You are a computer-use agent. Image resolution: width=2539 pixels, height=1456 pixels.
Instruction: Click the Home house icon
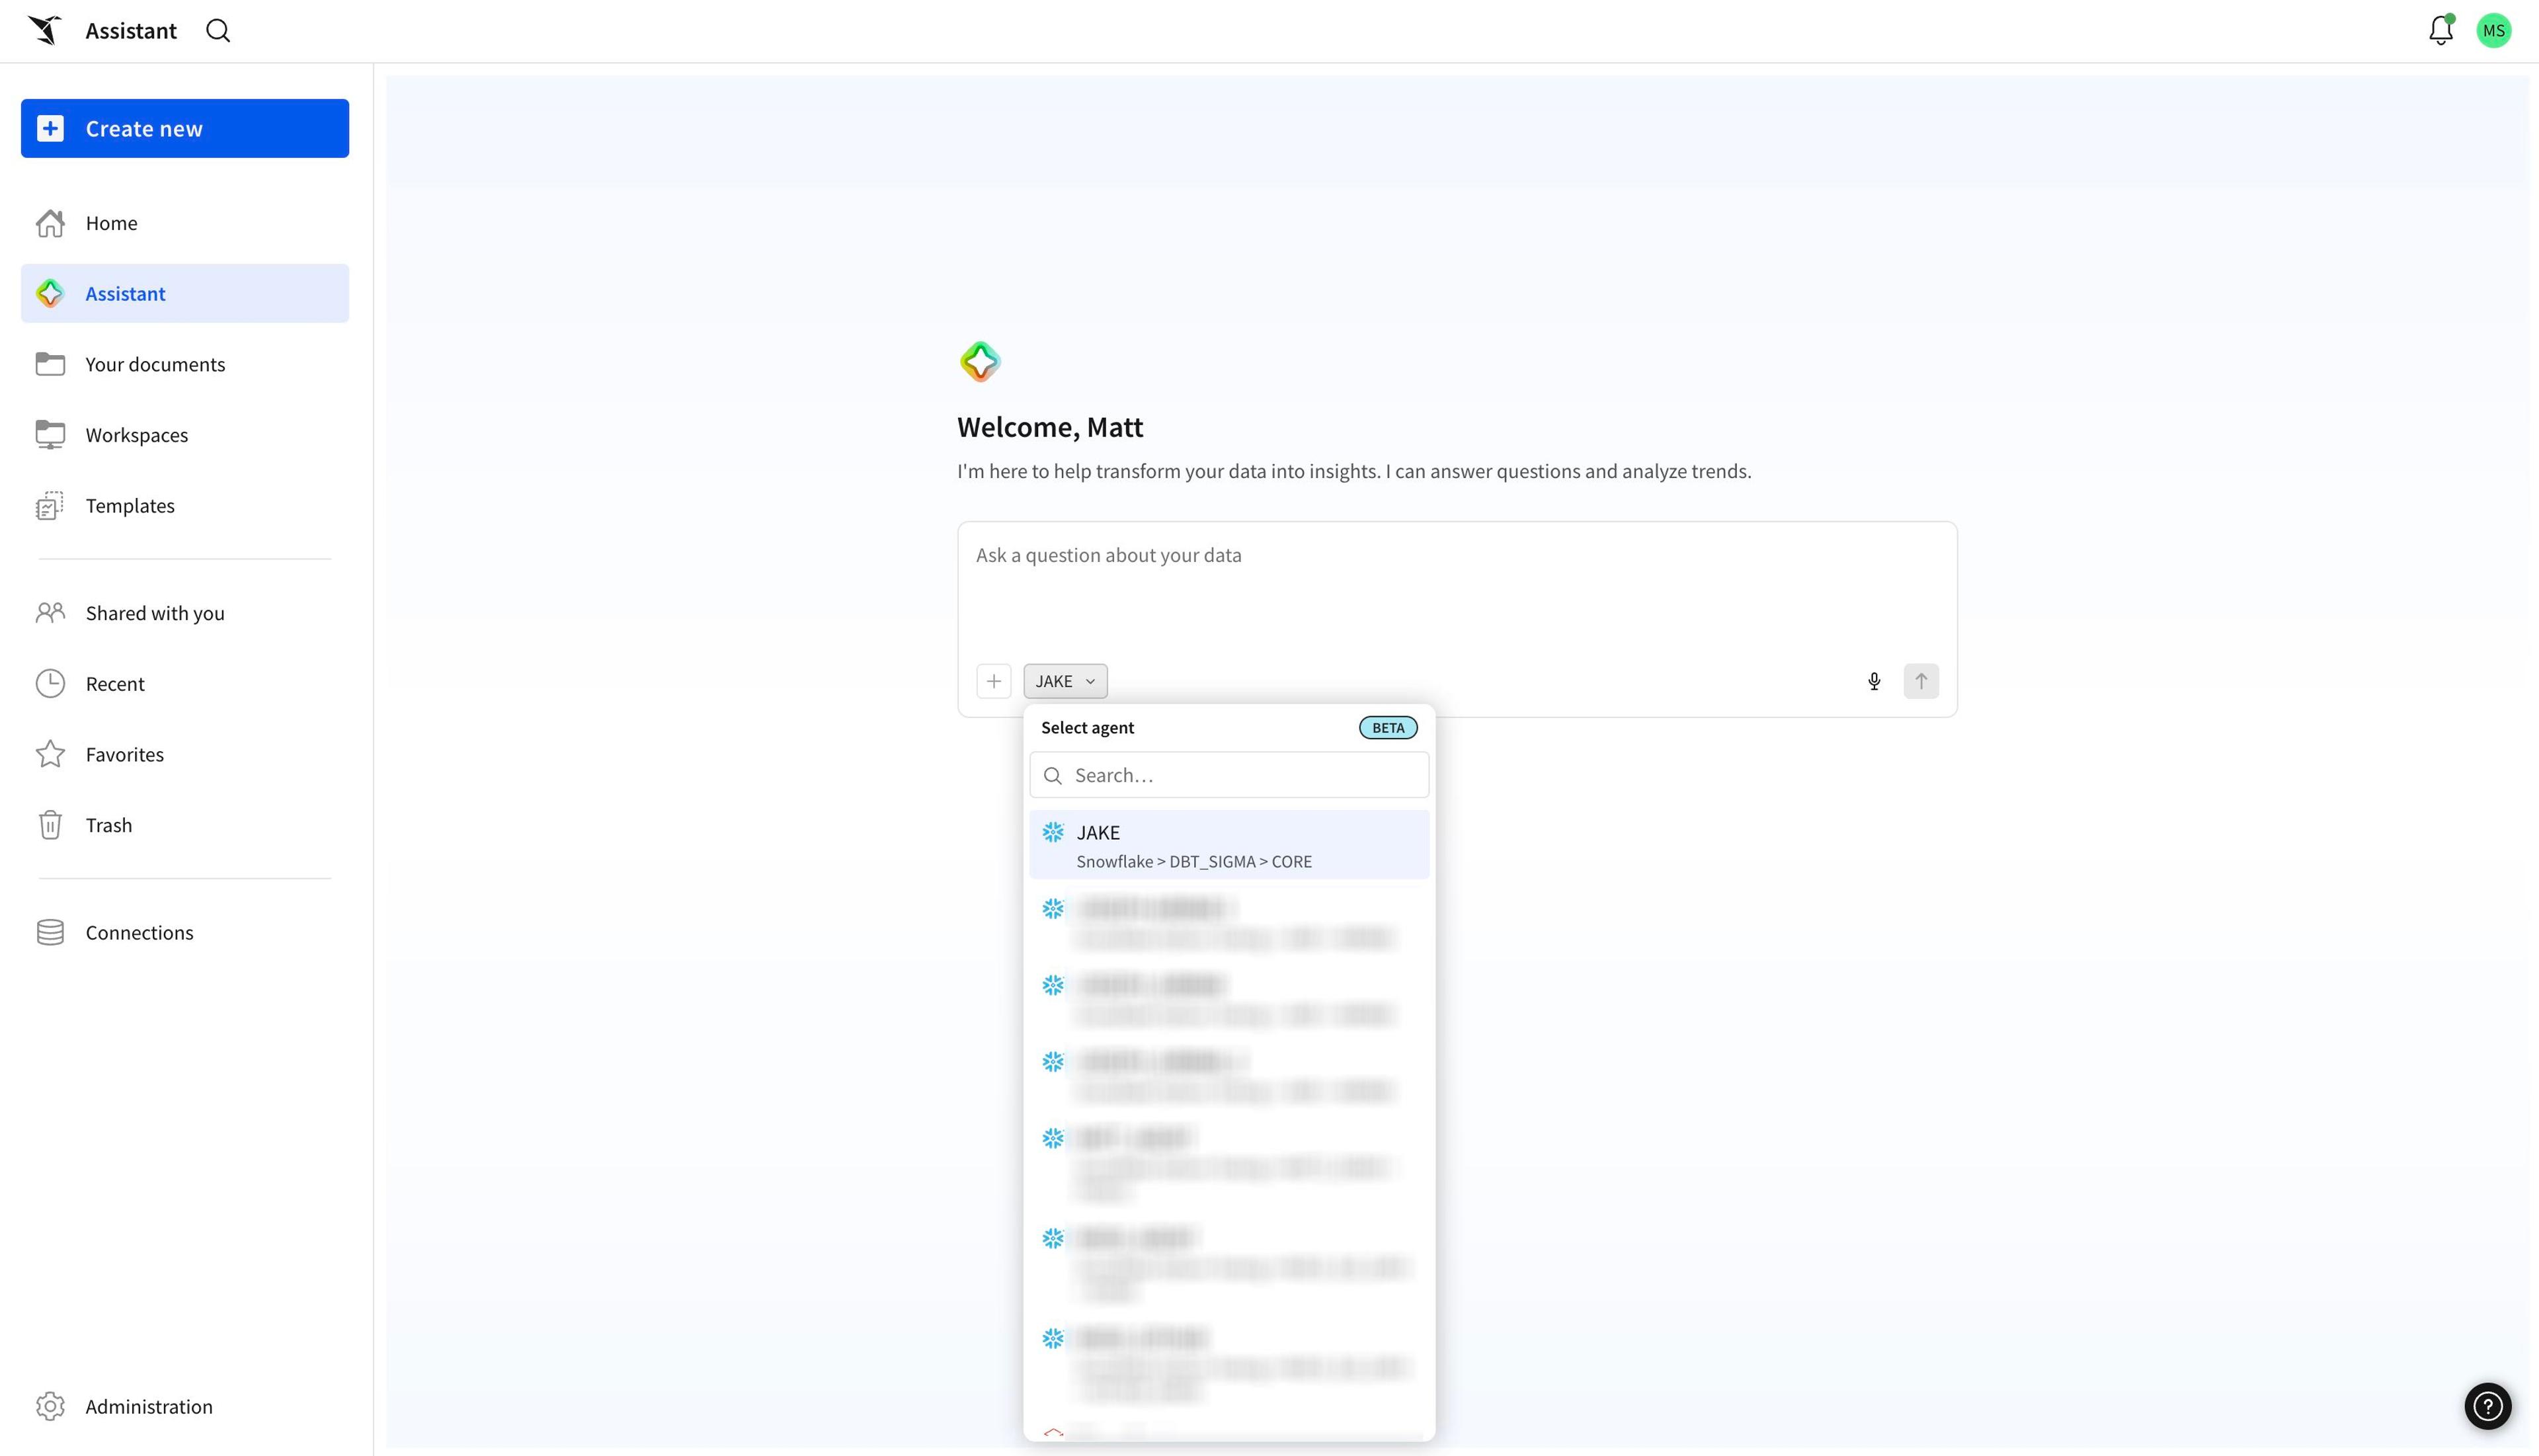pos(50,223)
